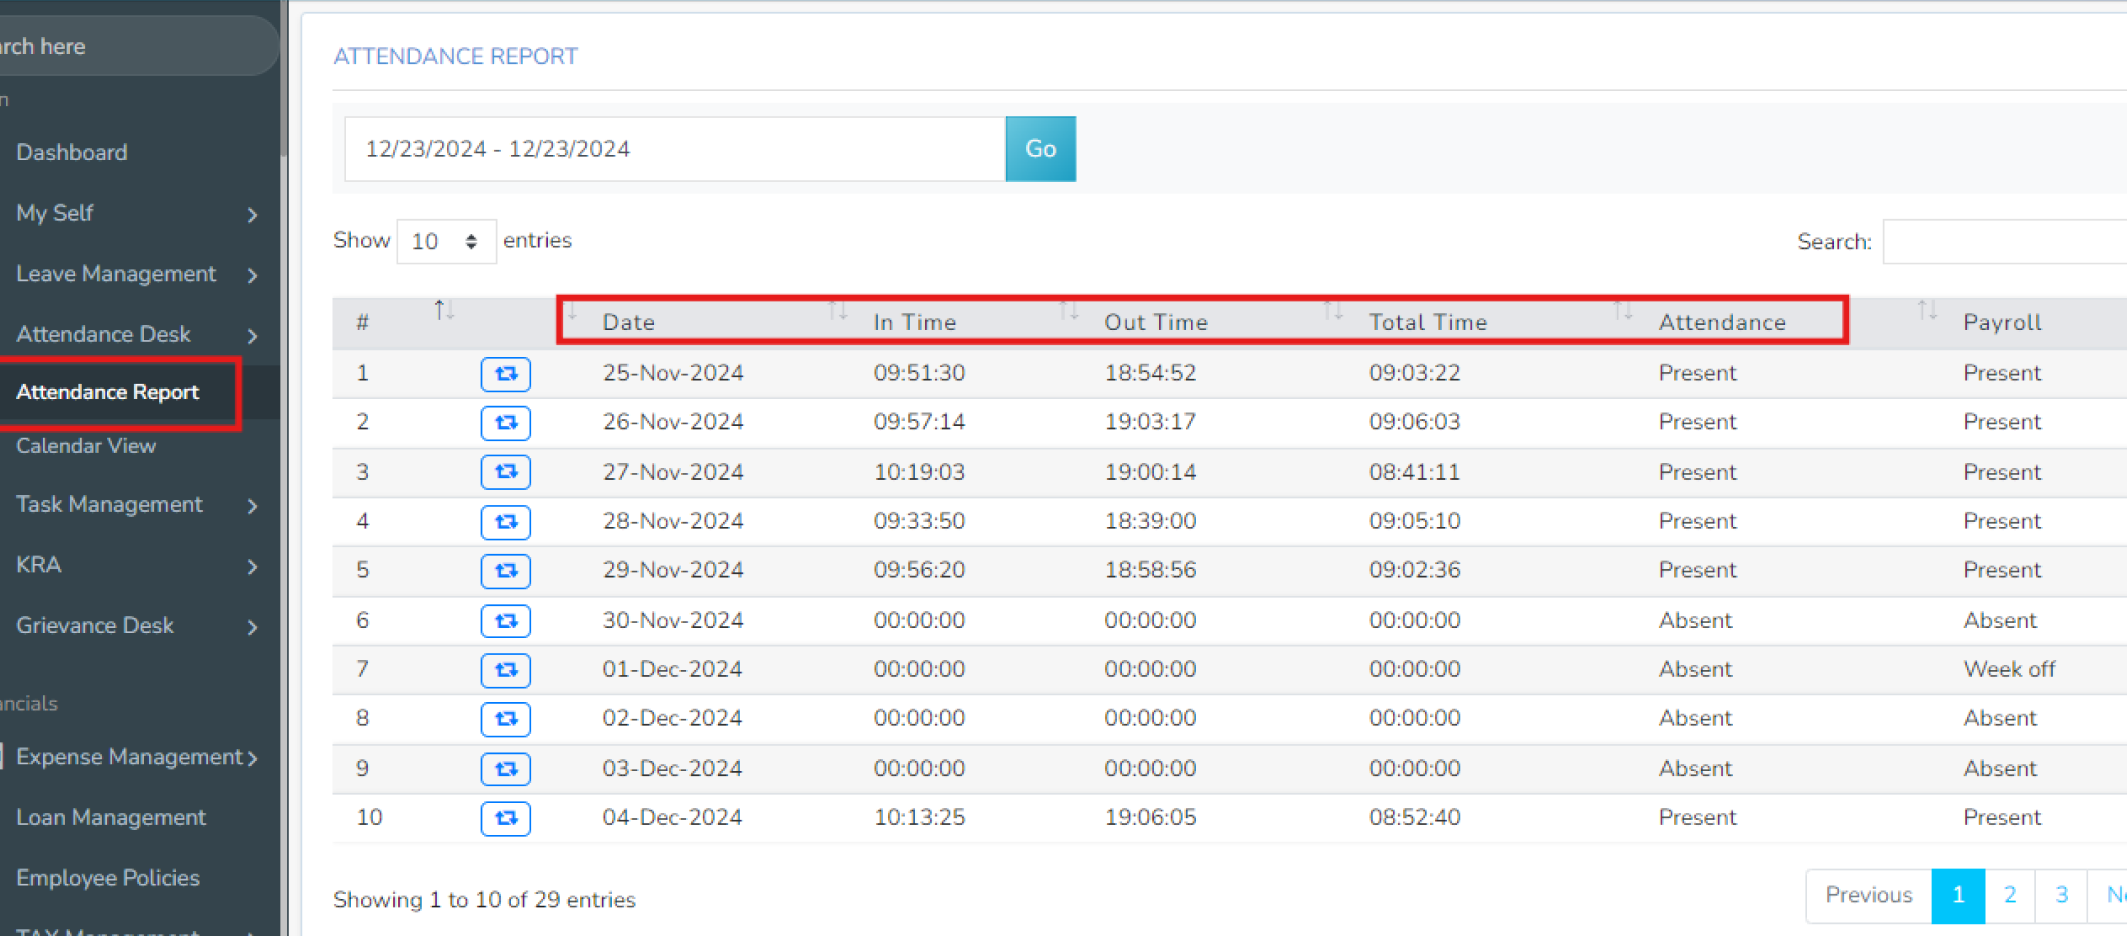Click the ATTENDANCE REPORT page heading

point(456,56)
